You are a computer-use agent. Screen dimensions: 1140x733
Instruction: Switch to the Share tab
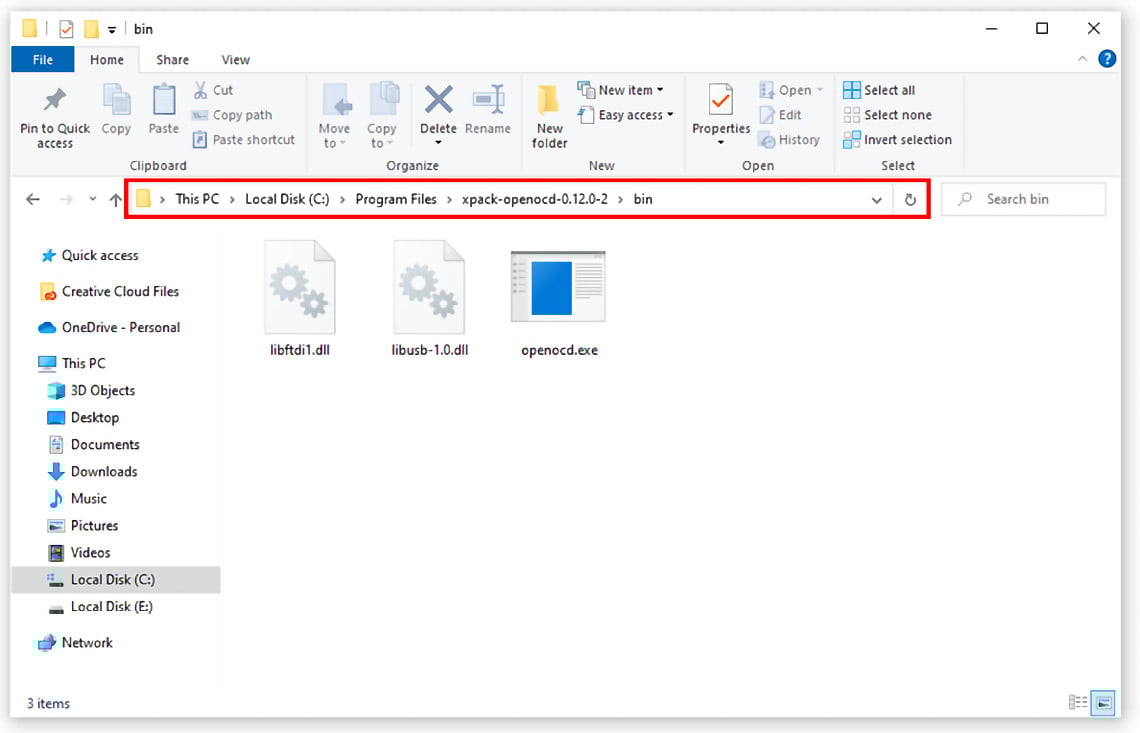click(x=172, y=60)
